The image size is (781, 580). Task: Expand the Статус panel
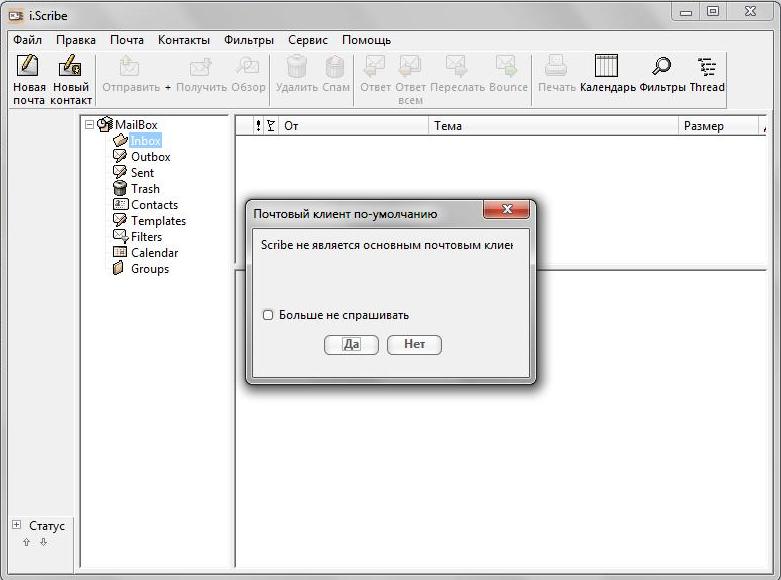16,525
